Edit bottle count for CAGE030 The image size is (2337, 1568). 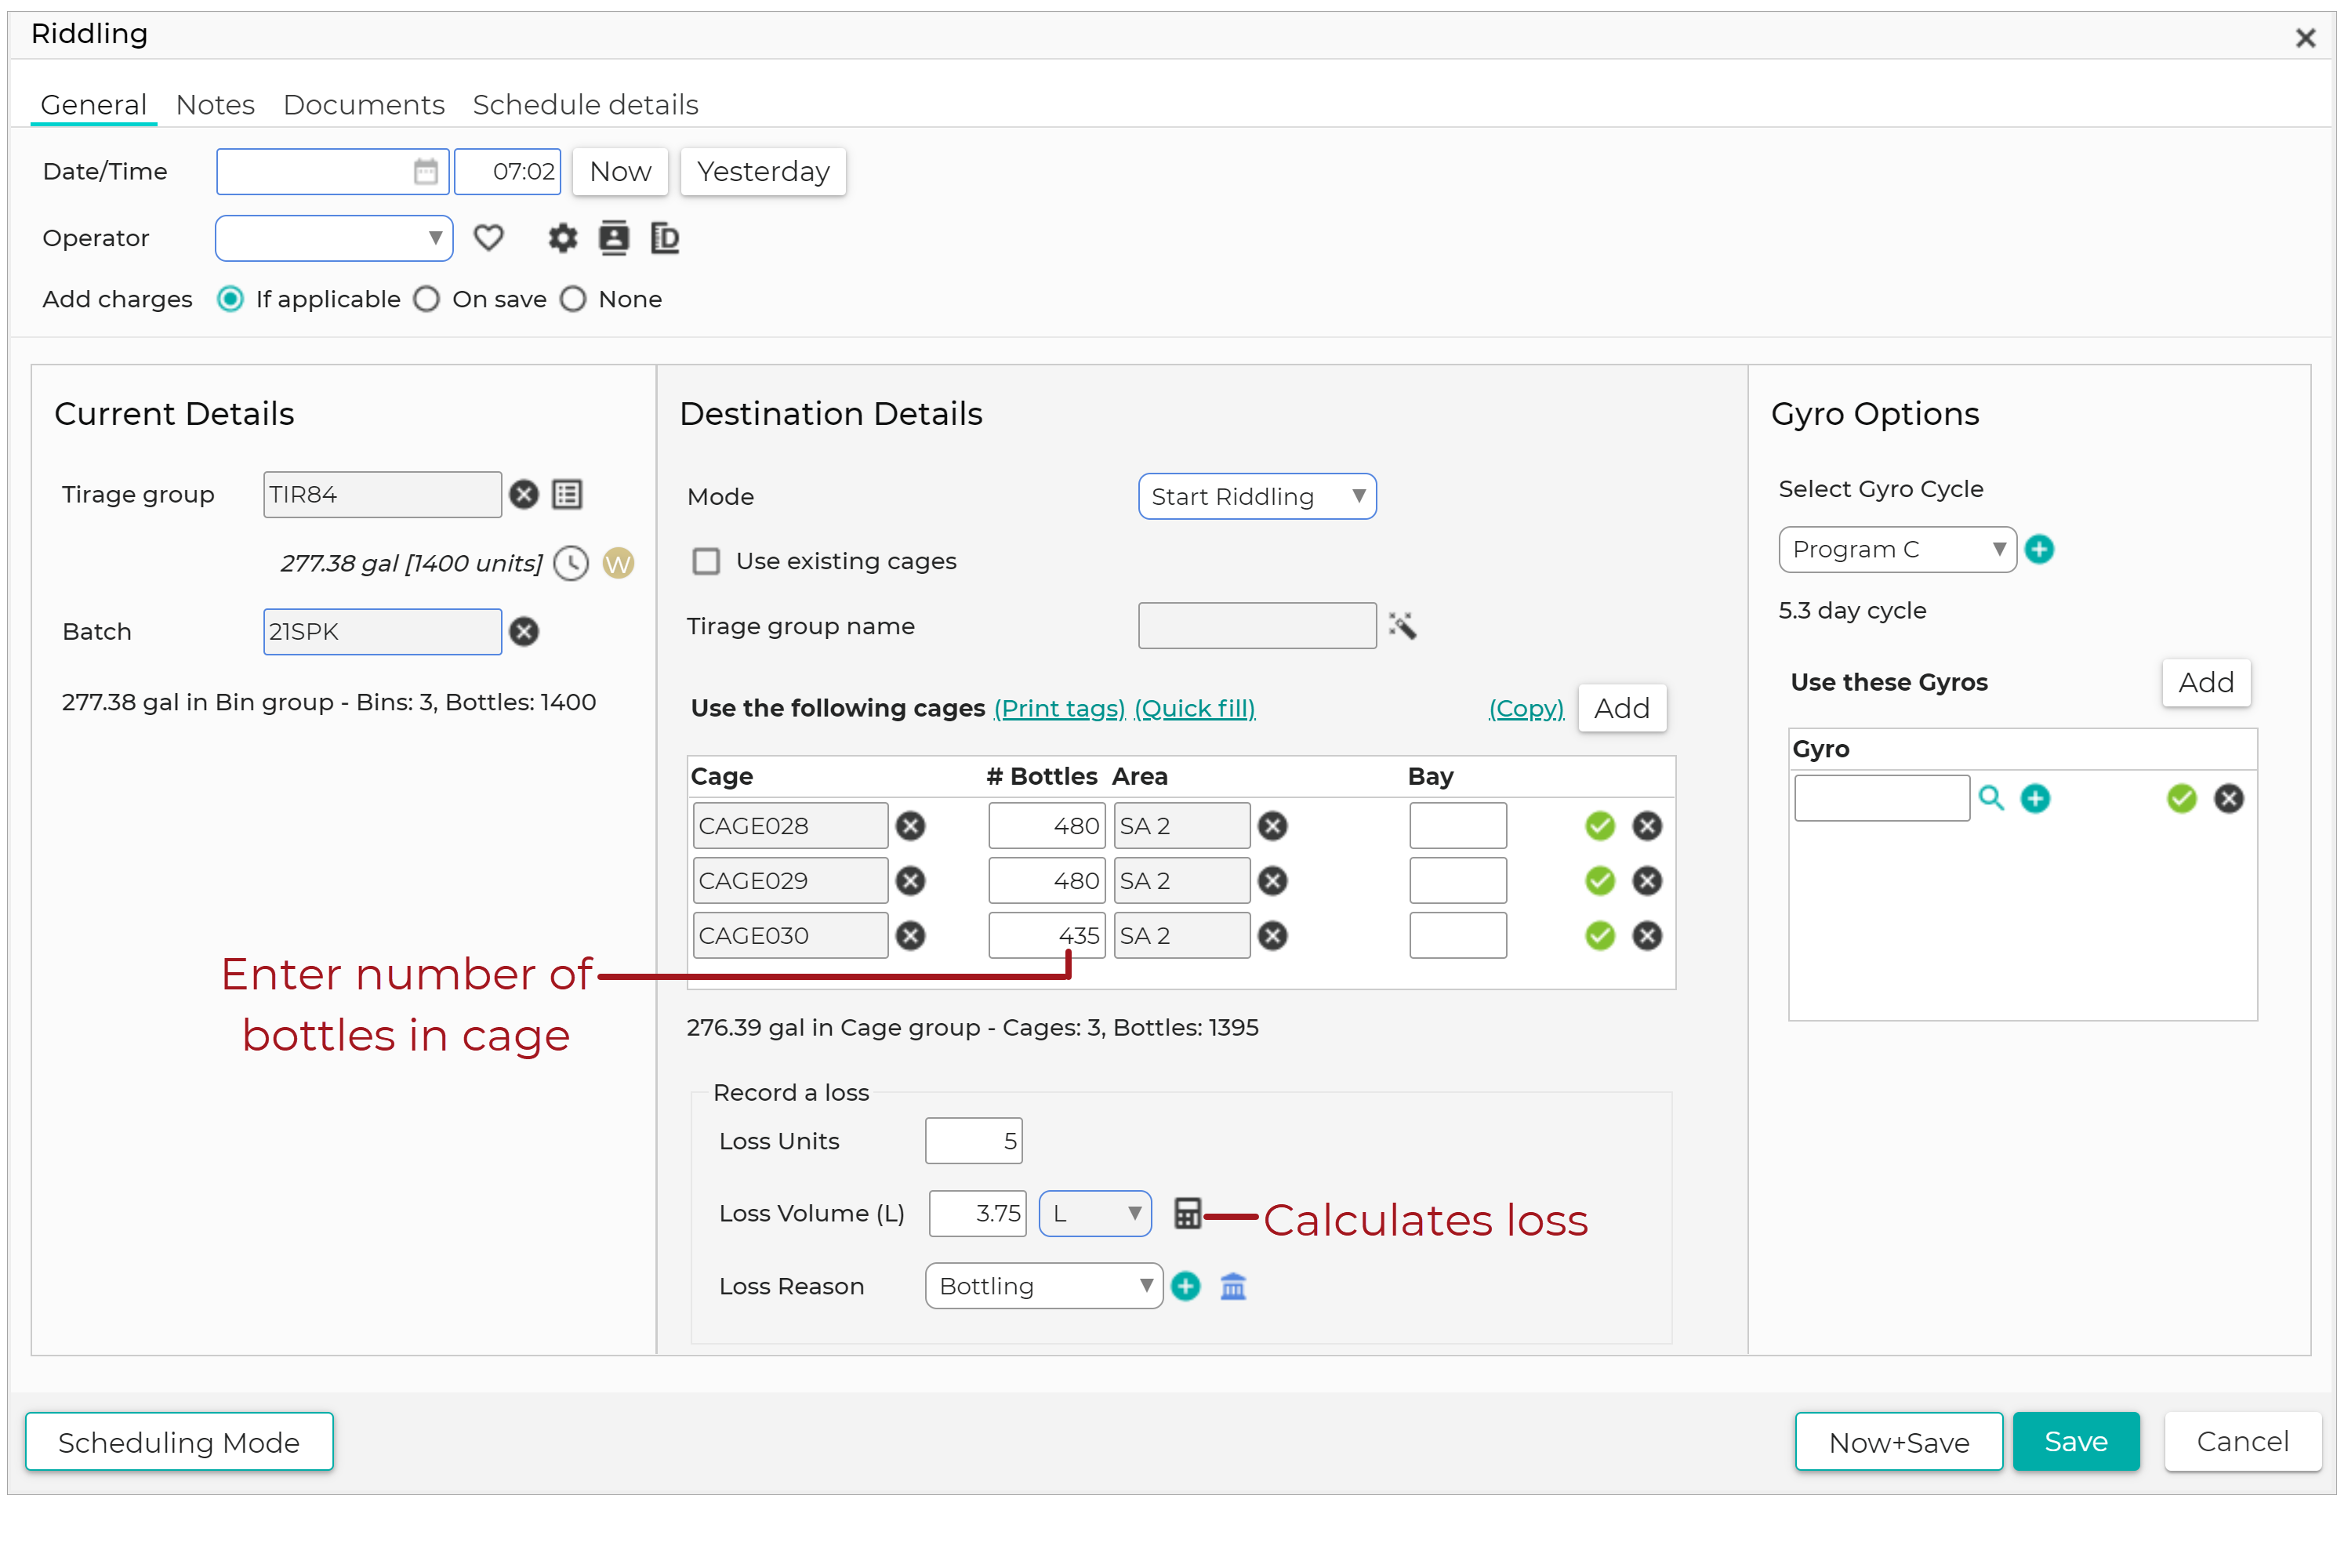pos(1046,936)
